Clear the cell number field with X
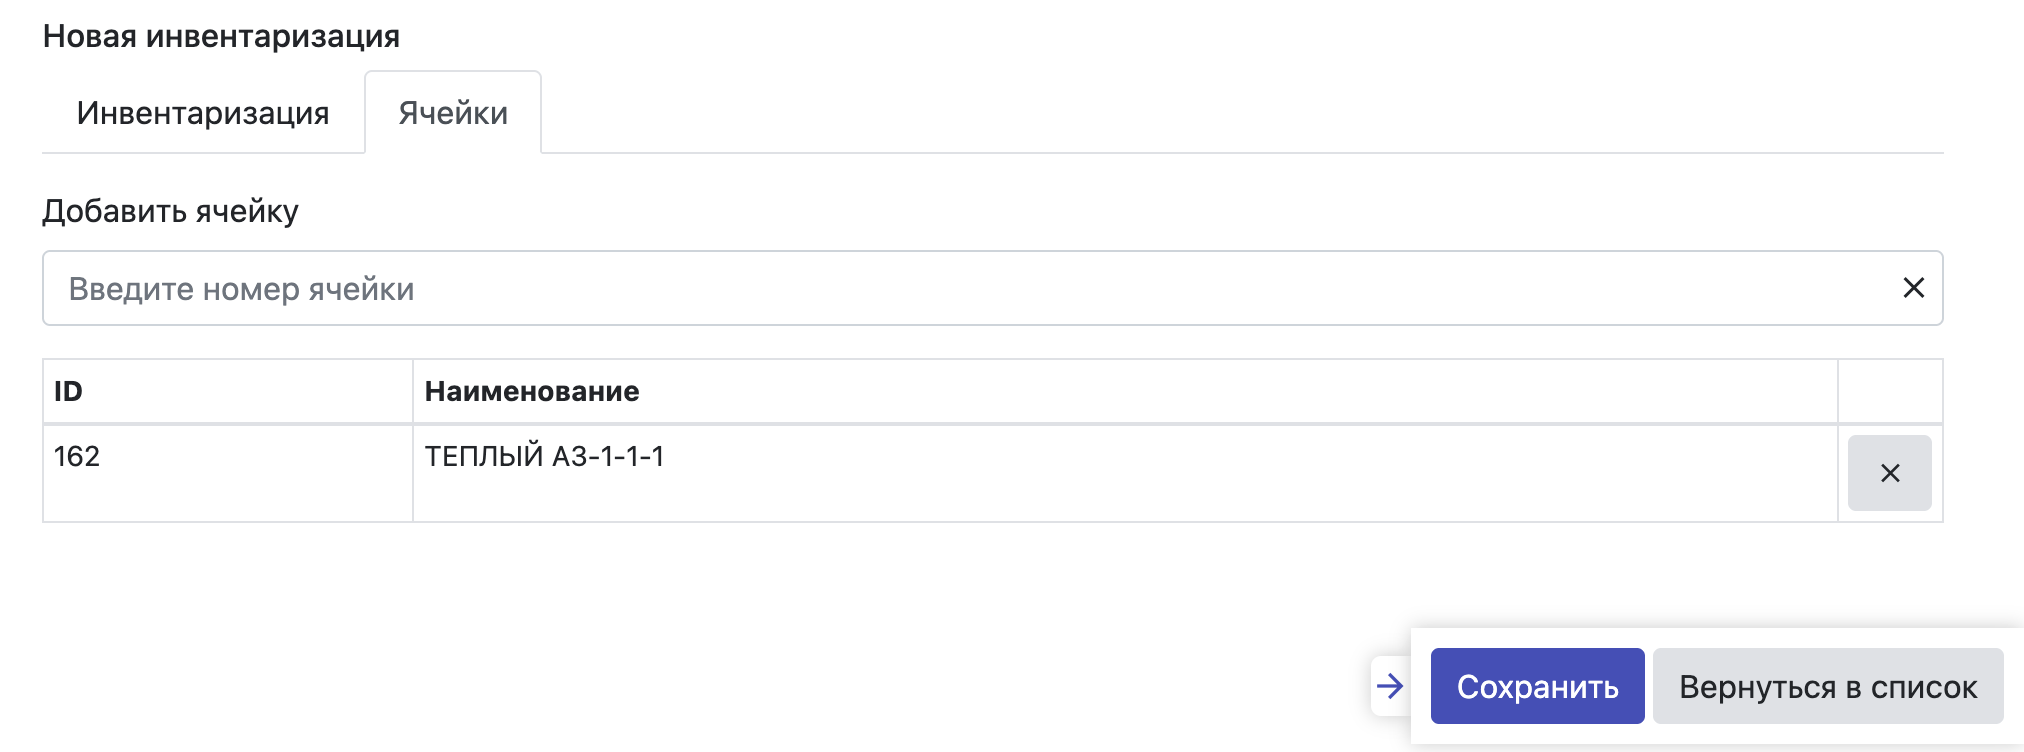Screen dimensions: 2024x752 click(1913, 288)
